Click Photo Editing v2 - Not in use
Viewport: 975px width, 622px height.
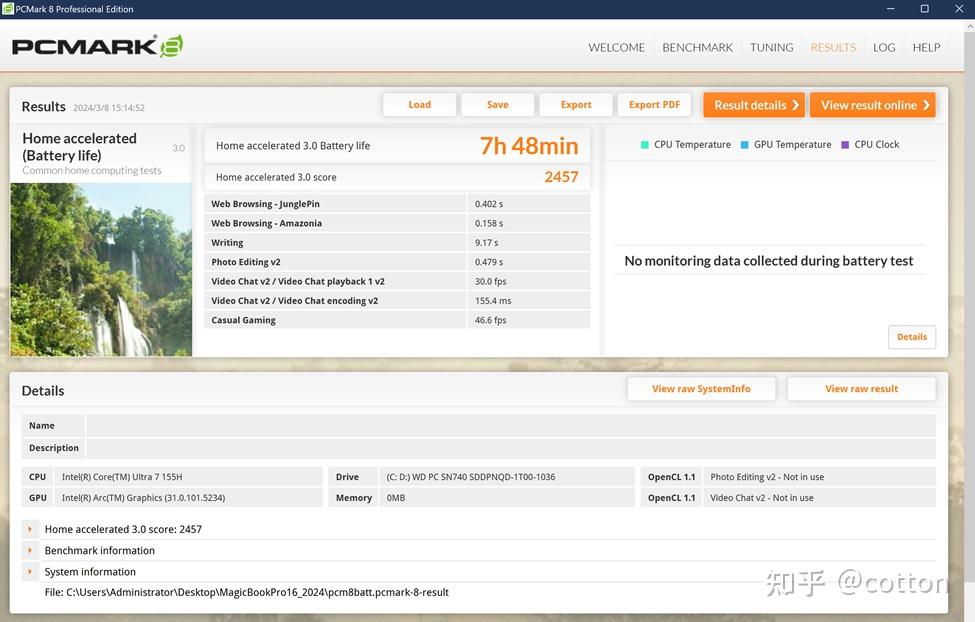pyautogui.click(x=767, y=477)
